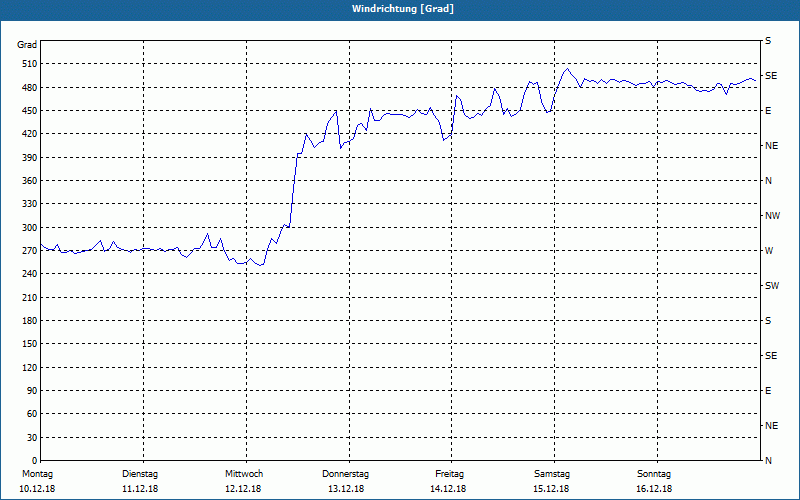Screen dimensions: 800x500
Task: Select the 11.12.18 date label
Action: point(140,489)
